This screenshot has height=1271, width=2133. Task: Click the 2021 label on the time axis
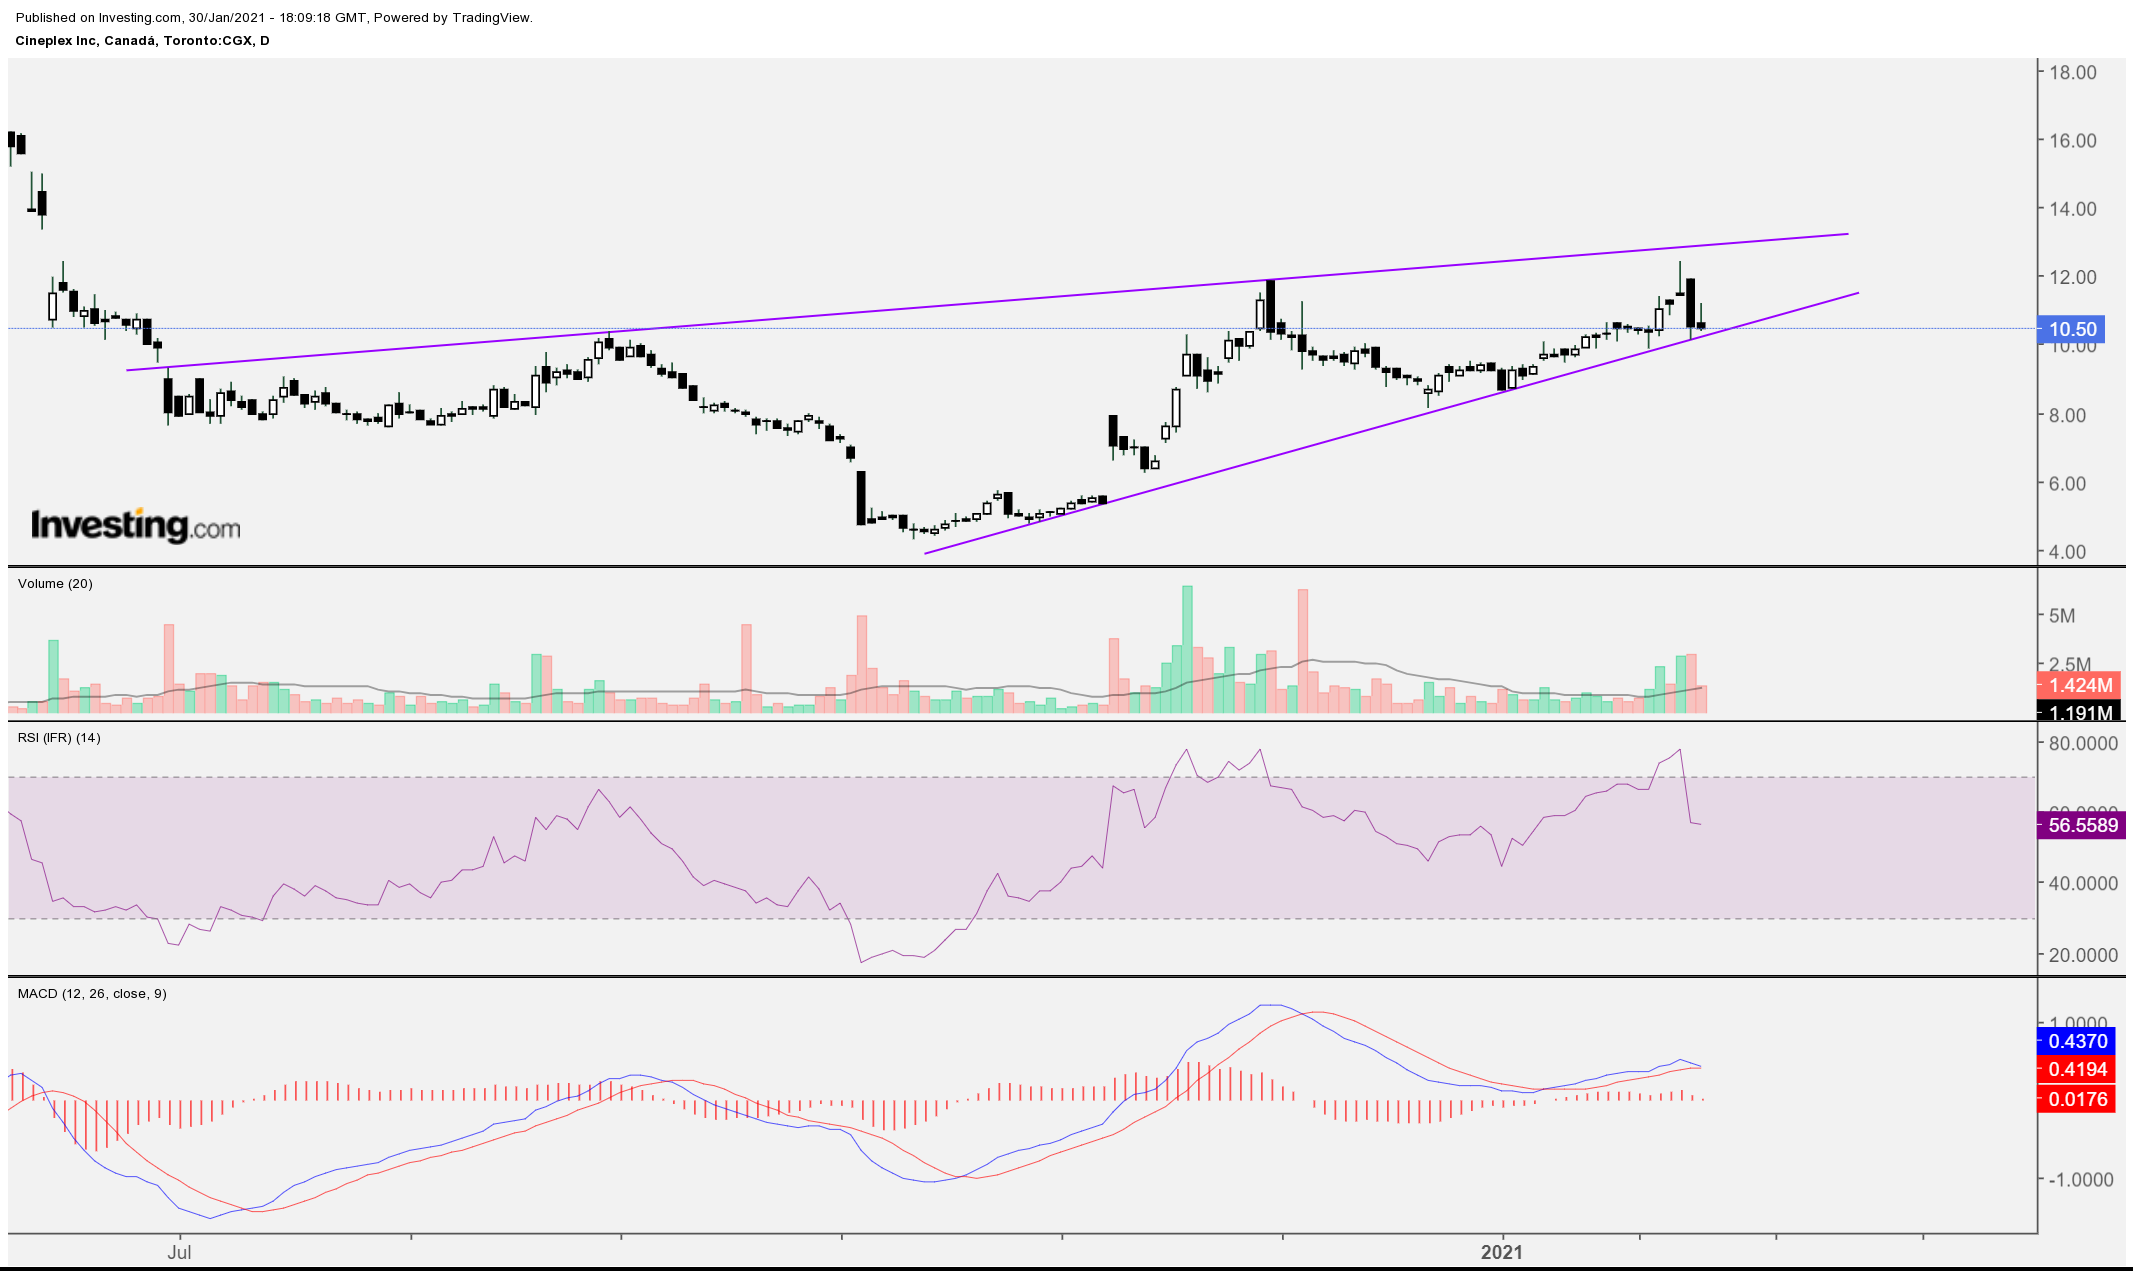1501,1252
